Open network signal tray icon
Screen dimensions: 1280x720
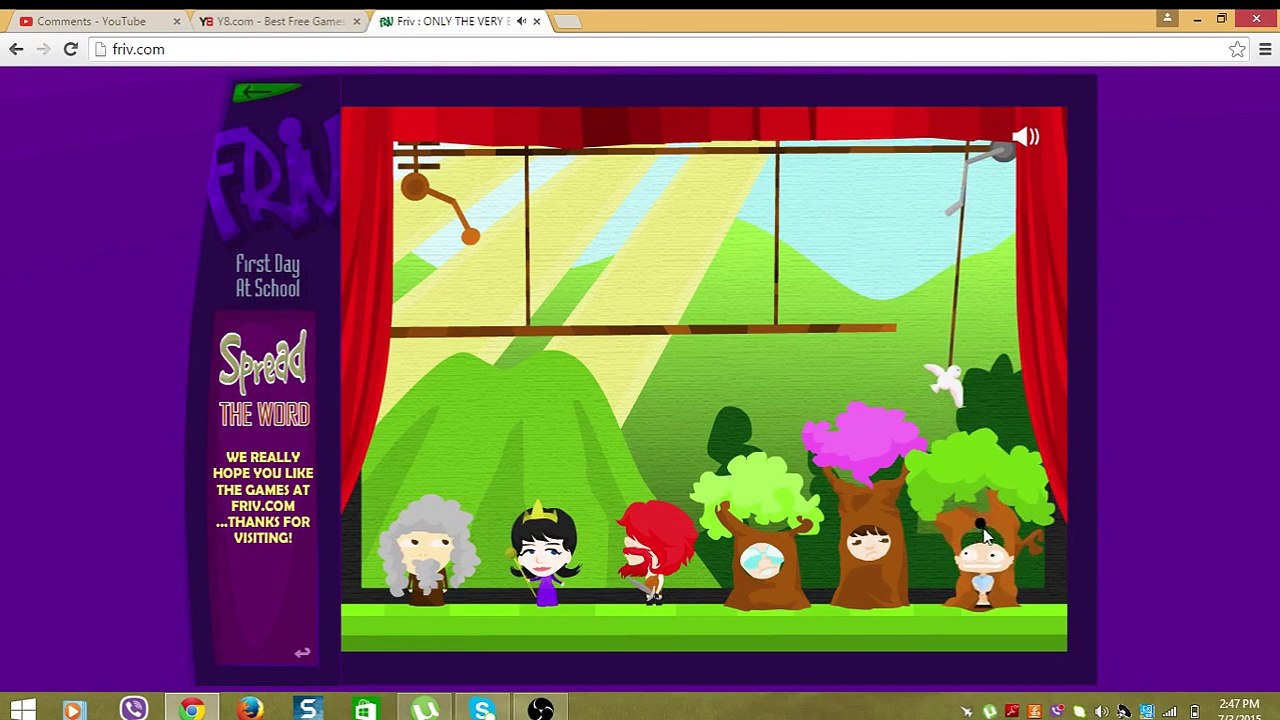click(1169, 712)
